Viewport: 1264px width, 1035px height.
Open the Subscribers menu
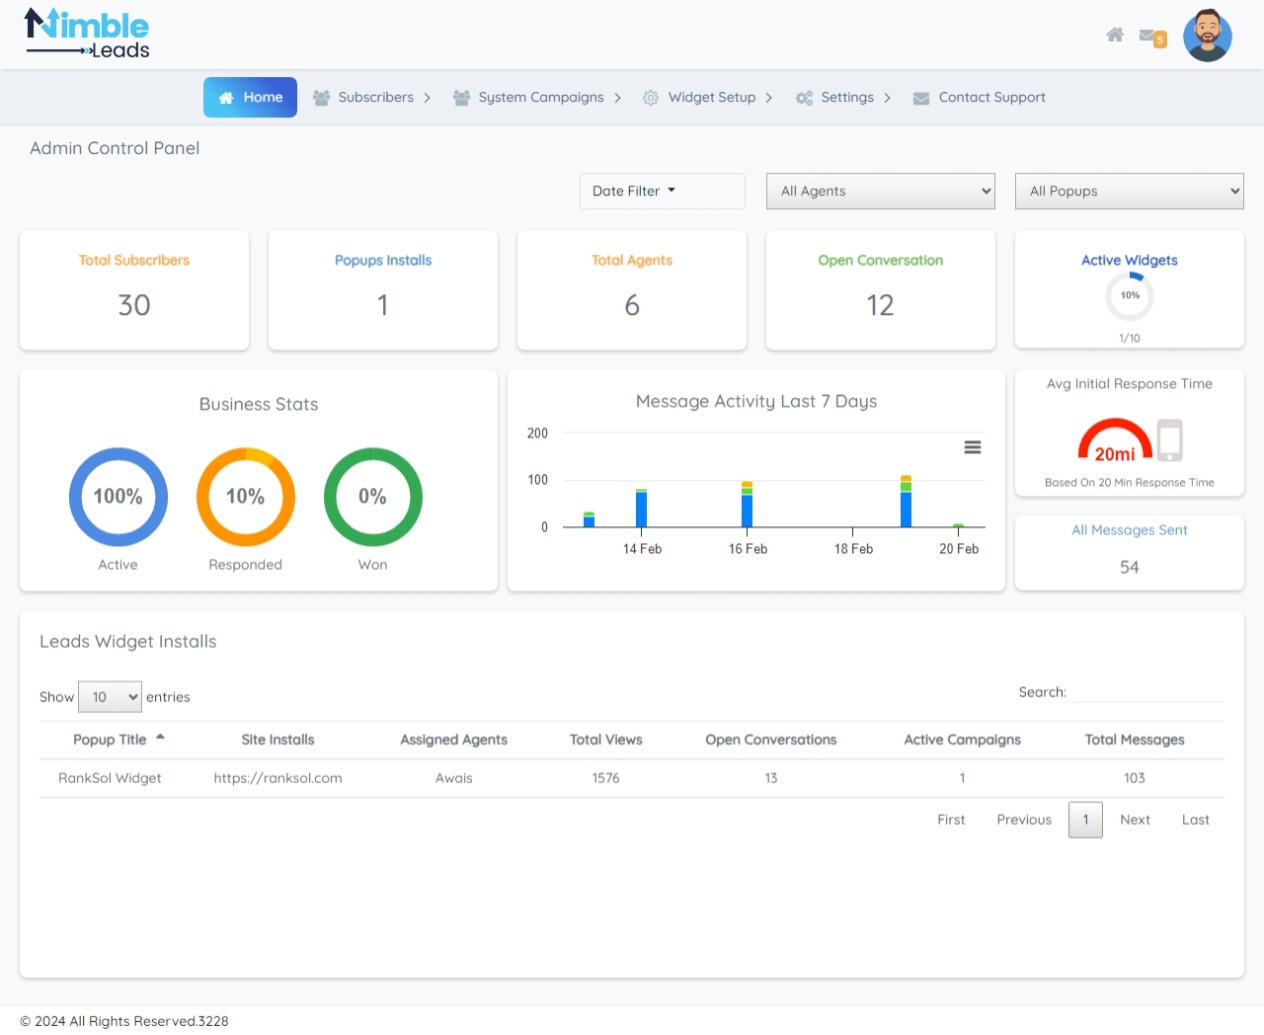click(375, 97)
